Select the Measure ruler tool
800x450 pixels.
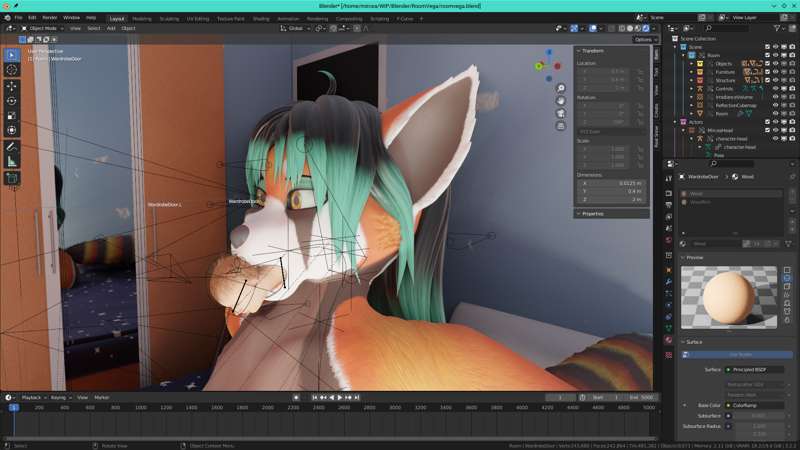12,161
